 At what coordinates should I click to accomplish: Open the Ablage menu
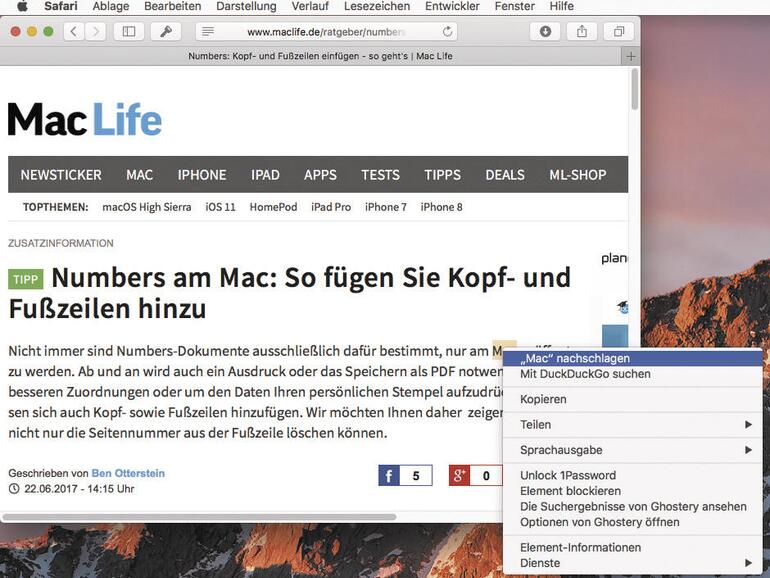click(110, 6)
